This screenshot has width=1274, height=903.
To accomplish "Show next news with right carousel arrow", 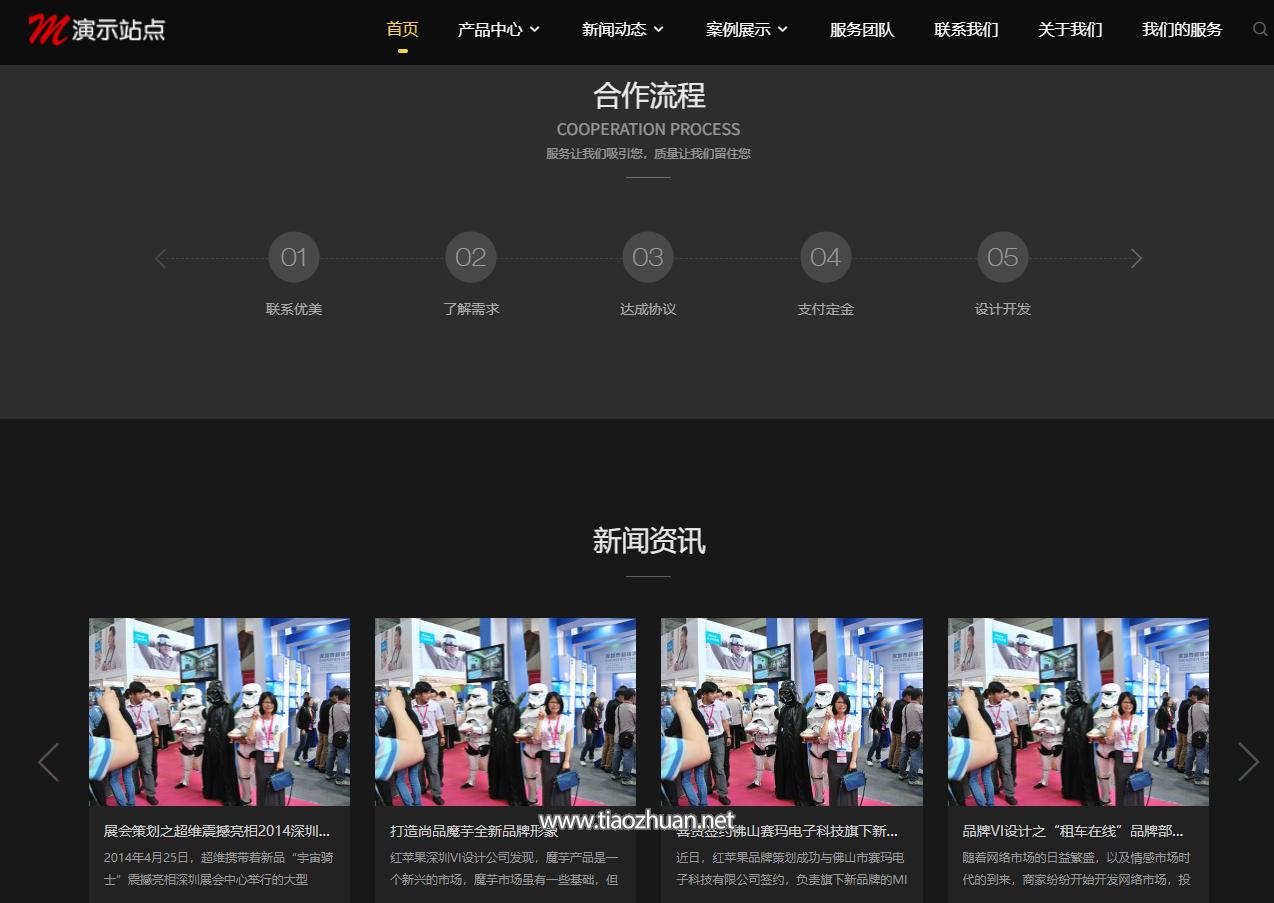I will coord(1247,762).
